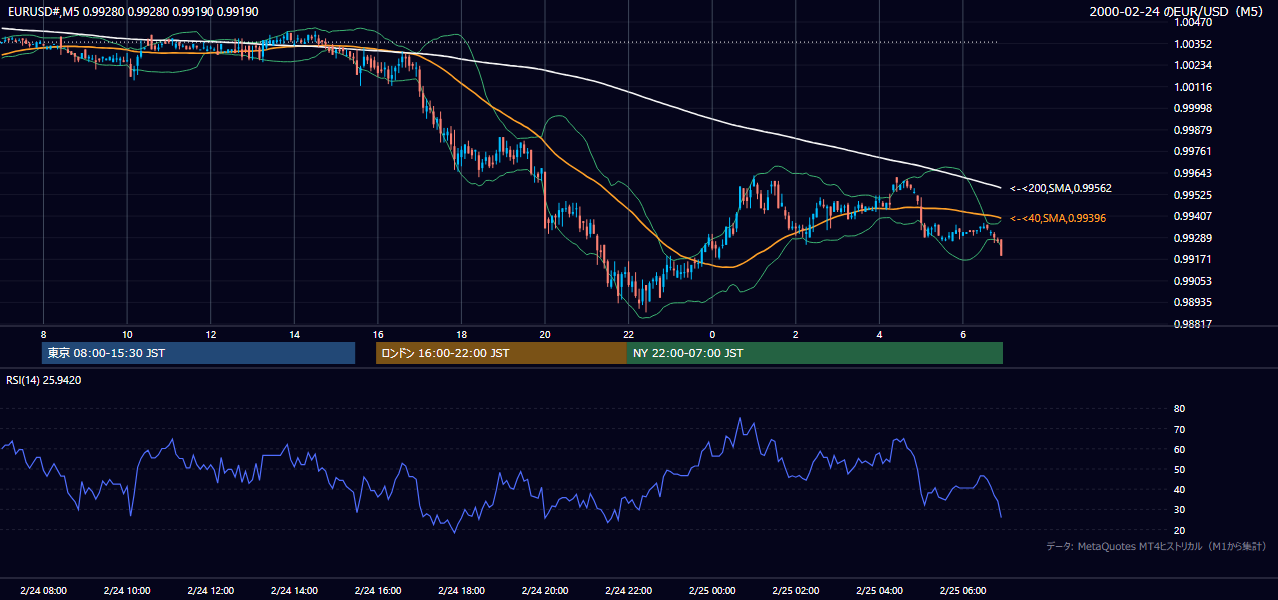
Task: Click RSI axis level 30
Action: pyautogui.click(x=1180, y=510)
